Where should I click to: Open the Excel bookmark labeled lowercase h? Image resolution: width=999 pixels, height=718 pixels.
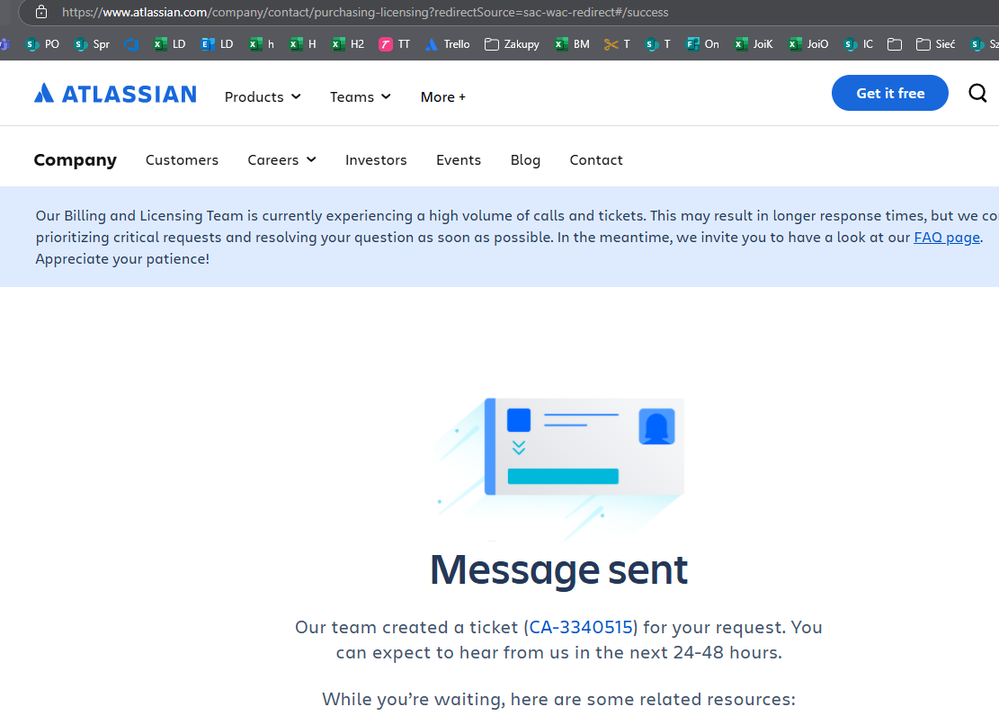tap(261, 44)
